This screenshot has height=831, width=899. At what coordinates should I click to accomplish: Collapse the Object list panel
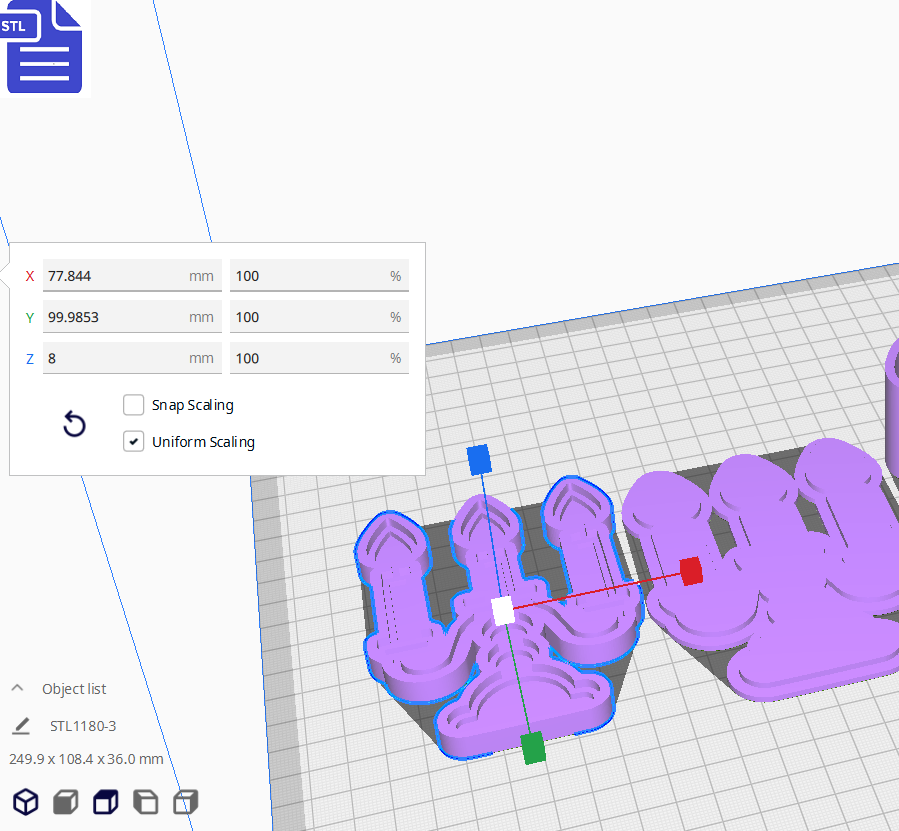[17, 688]
